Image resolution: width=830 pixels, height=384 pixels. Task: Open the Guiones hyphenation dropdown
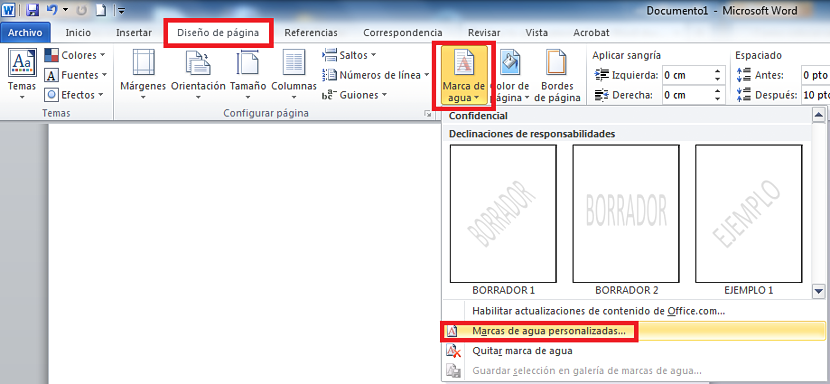click(x=354, y=95)
